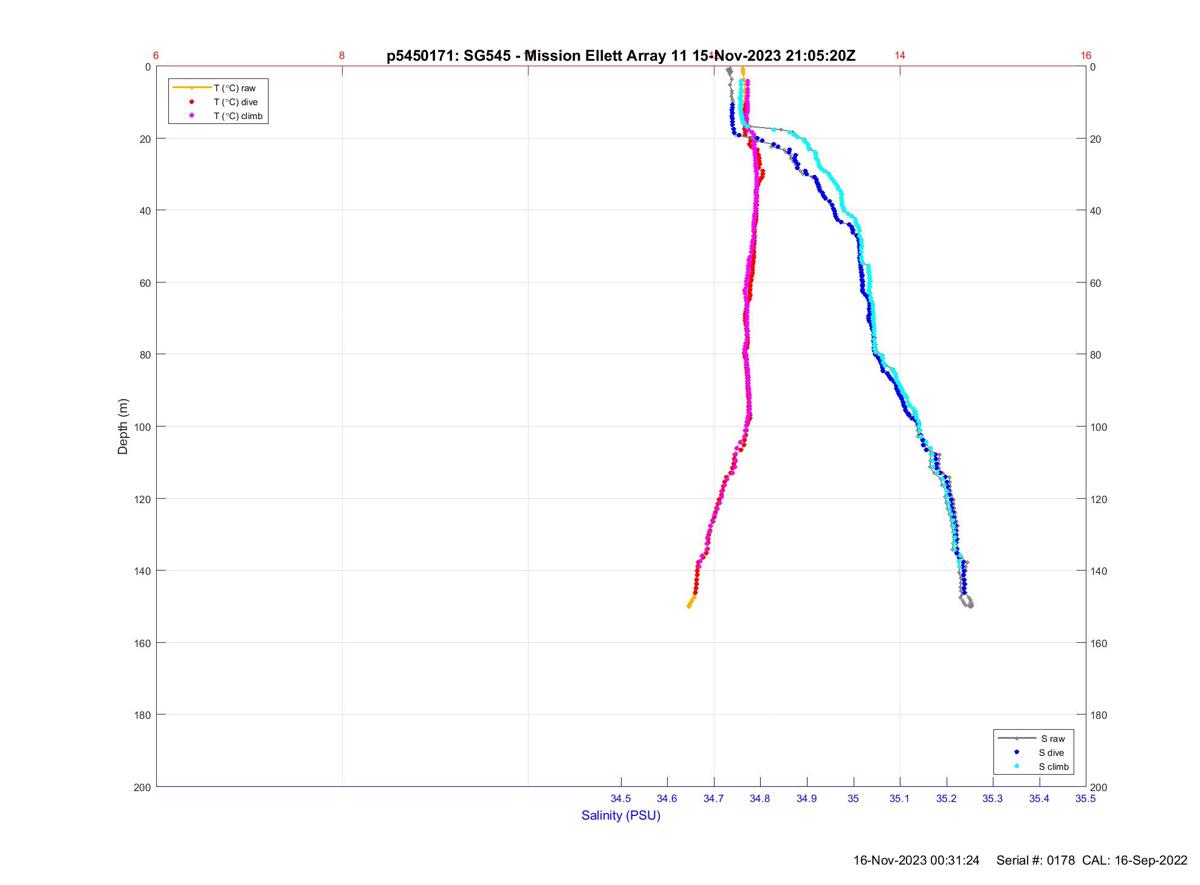This screenshot has width=1200, height=885.
Task: Click the red temperature tick label "14"
Action: click(x=900, y=56)
